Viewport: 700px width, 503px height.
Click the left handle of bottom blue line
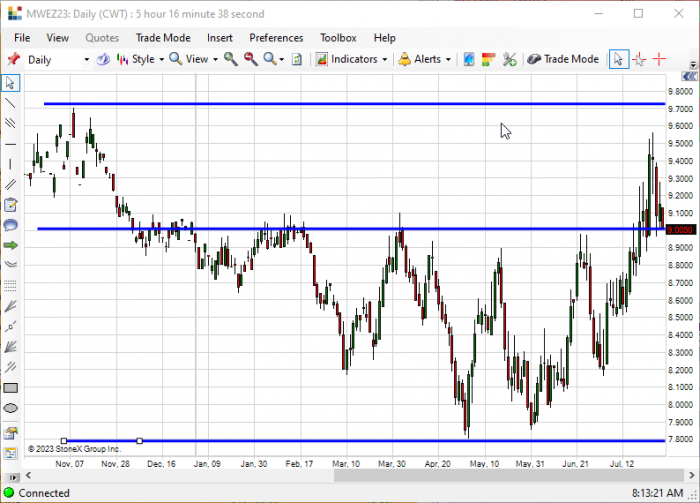(x=64, y=441)
